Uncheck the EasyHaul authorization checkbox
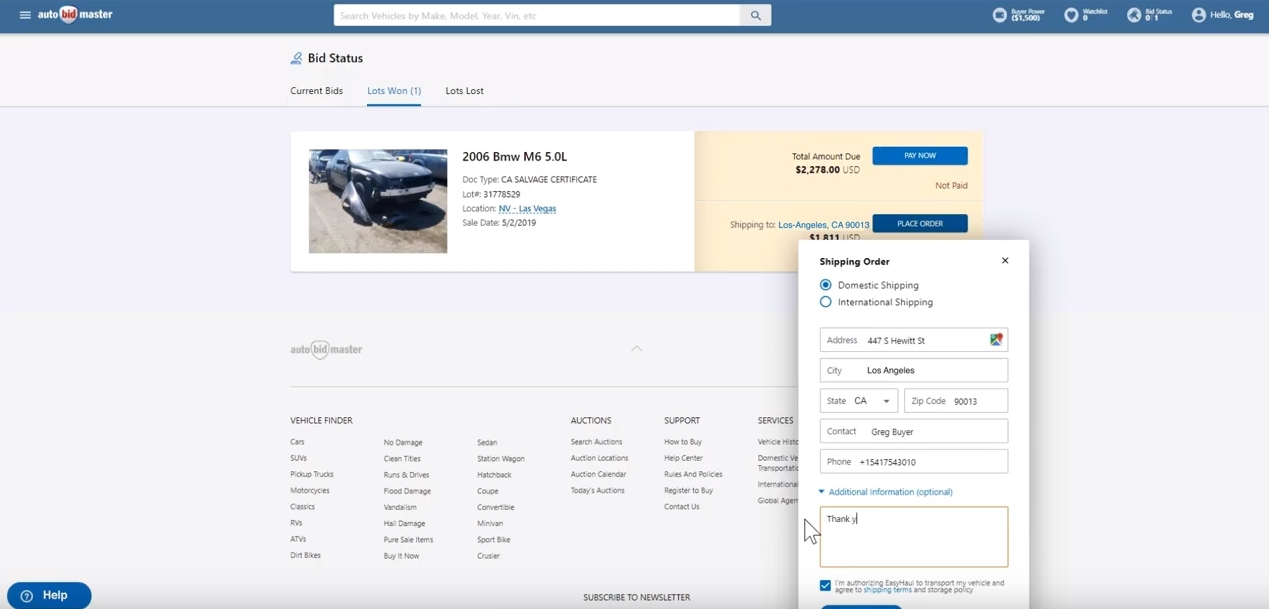The height and width of the screenshot is (609, 1269). (x=825, y=585)
